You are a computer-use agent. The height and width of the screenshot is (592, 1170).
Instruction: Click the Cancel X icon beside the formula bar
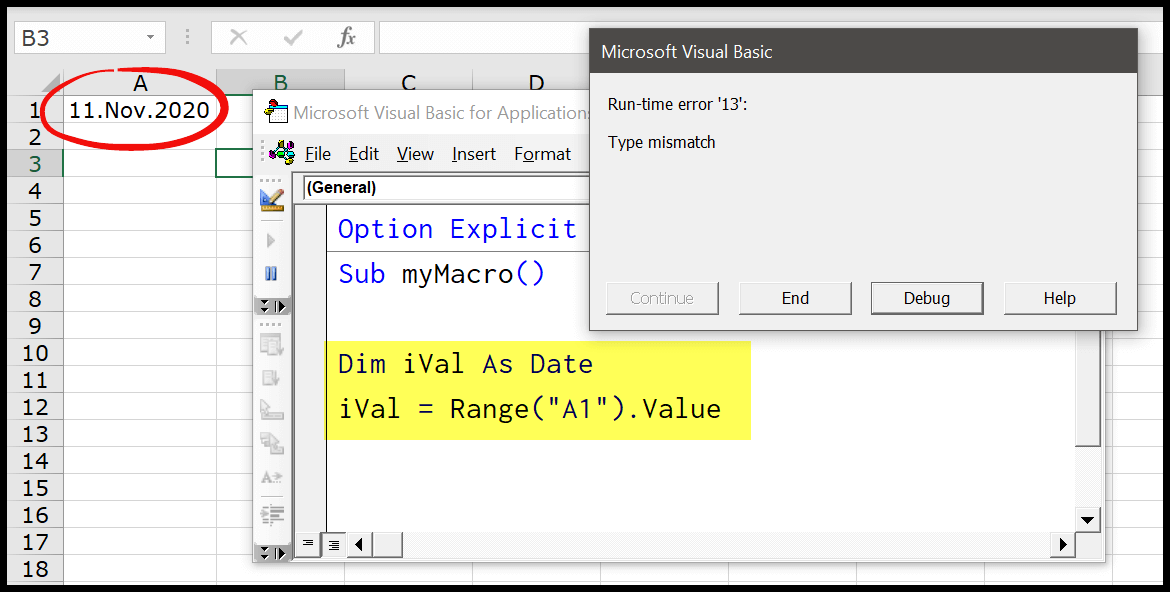pyautogui.click(x=237, y=37)
